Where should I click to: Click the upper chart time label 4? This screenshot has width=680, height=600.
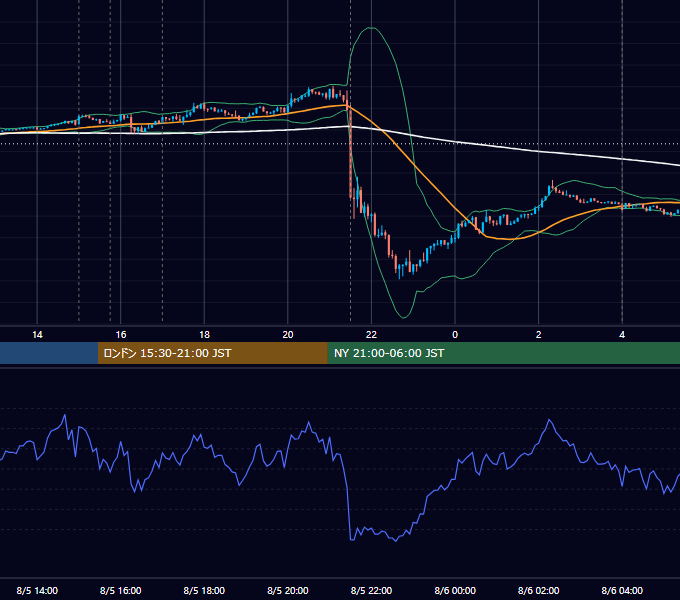(622, 335)
